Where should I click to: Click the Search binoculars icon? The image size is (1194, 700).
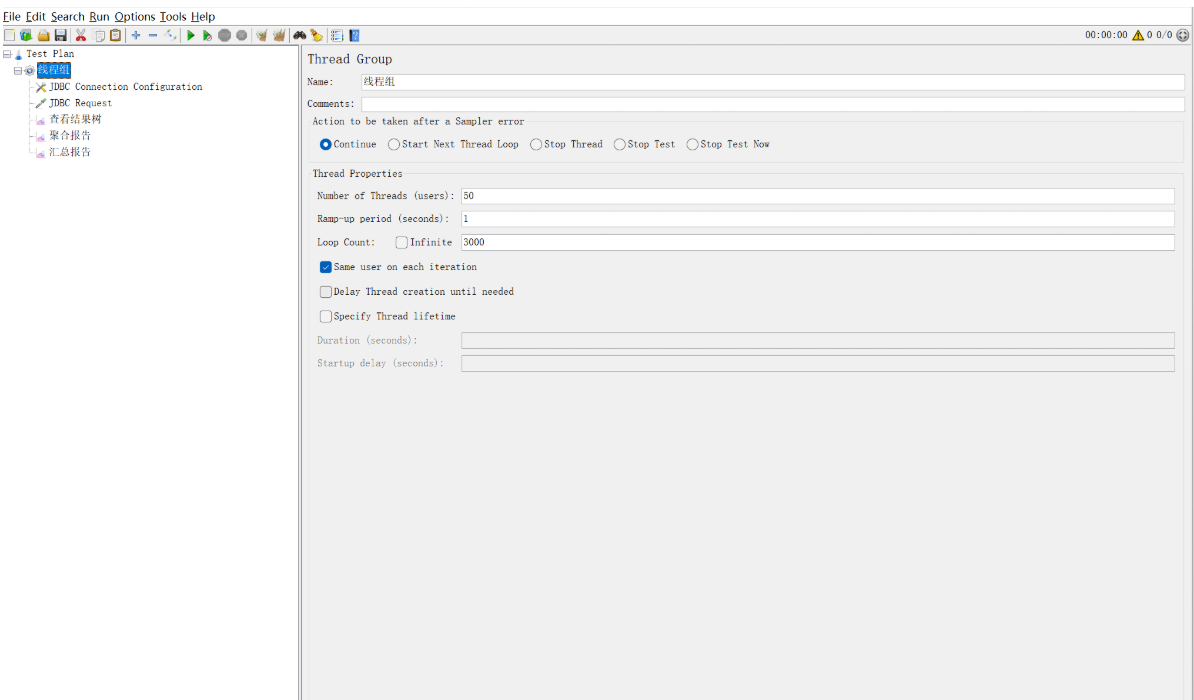[x=300, y=35]
